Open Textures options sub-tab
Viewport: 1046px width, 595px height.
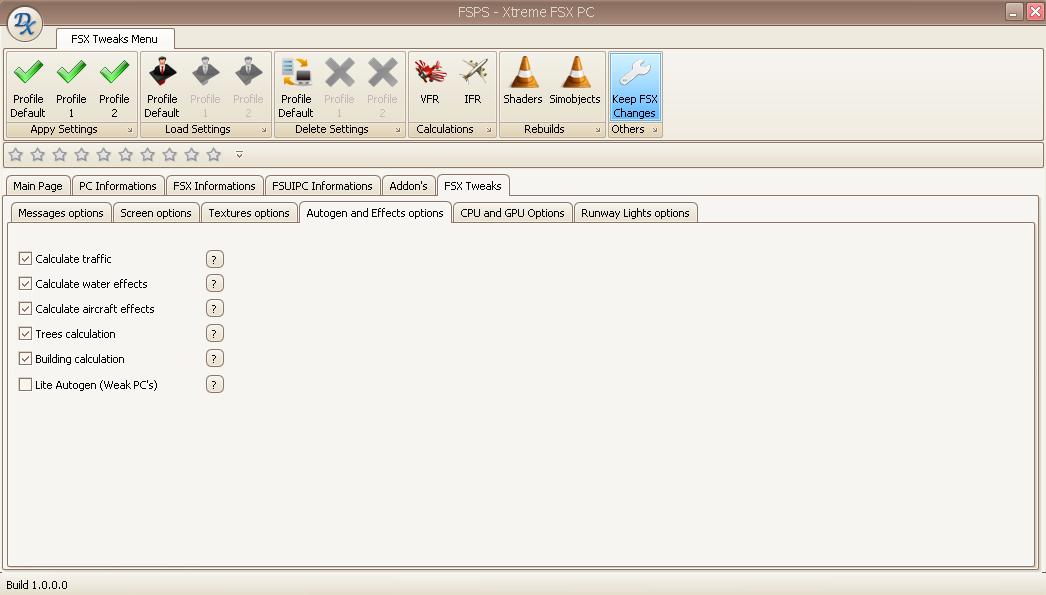click(x=249, y=213)
